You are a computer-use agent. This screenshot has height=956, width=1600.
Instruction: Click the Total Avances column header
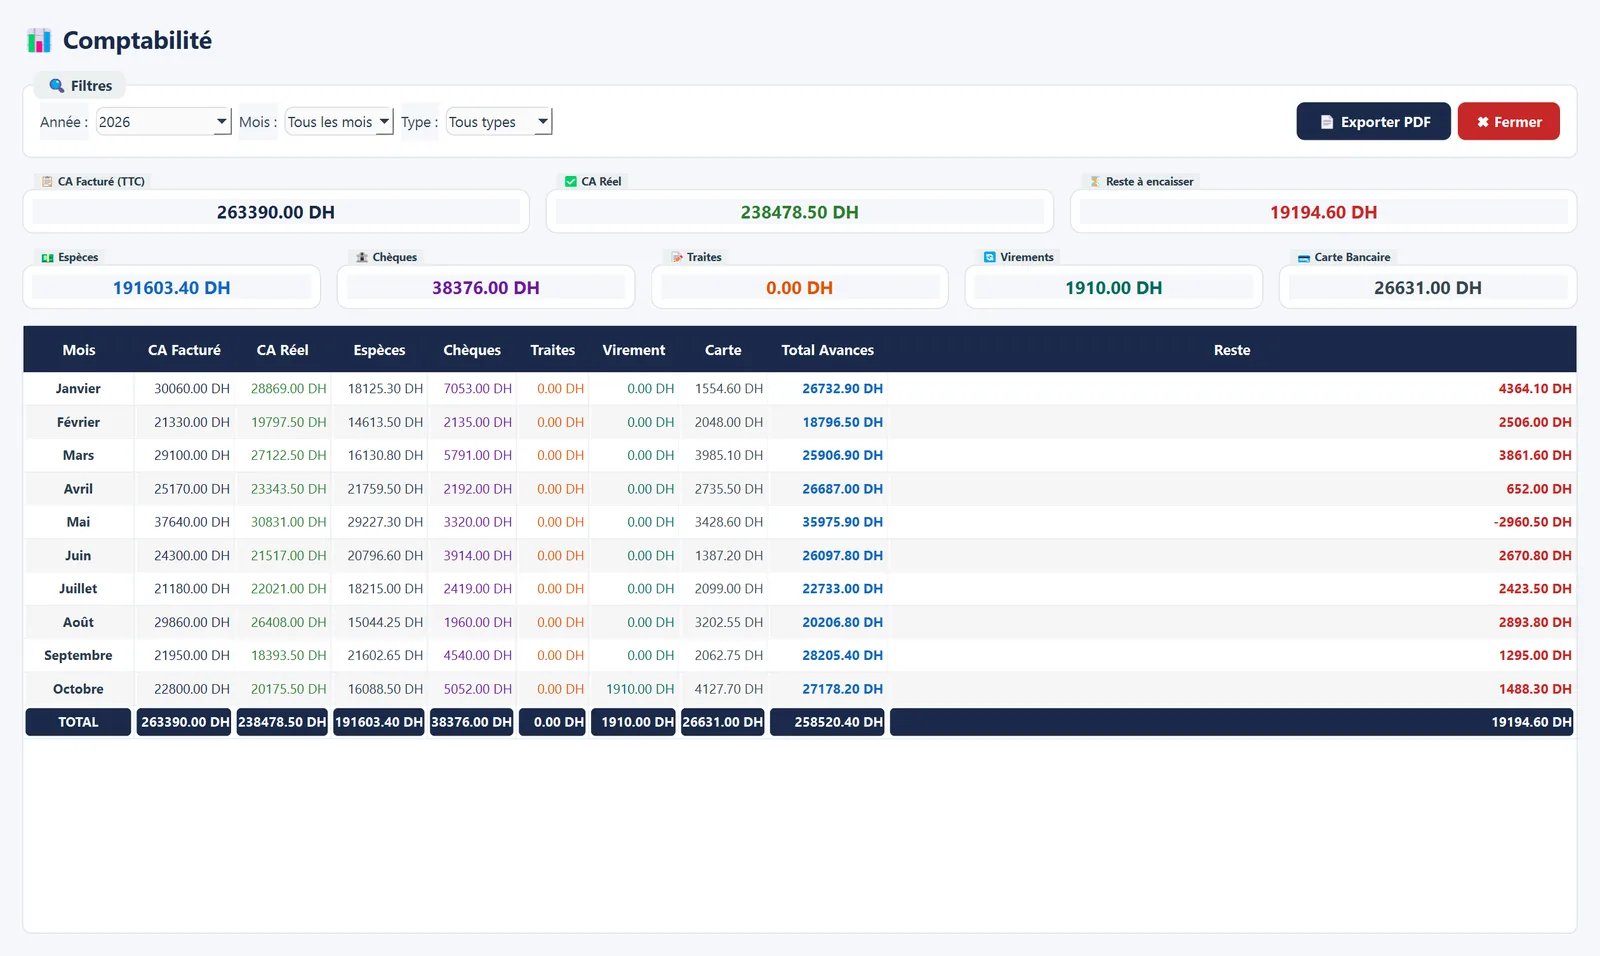pos(827,350)
